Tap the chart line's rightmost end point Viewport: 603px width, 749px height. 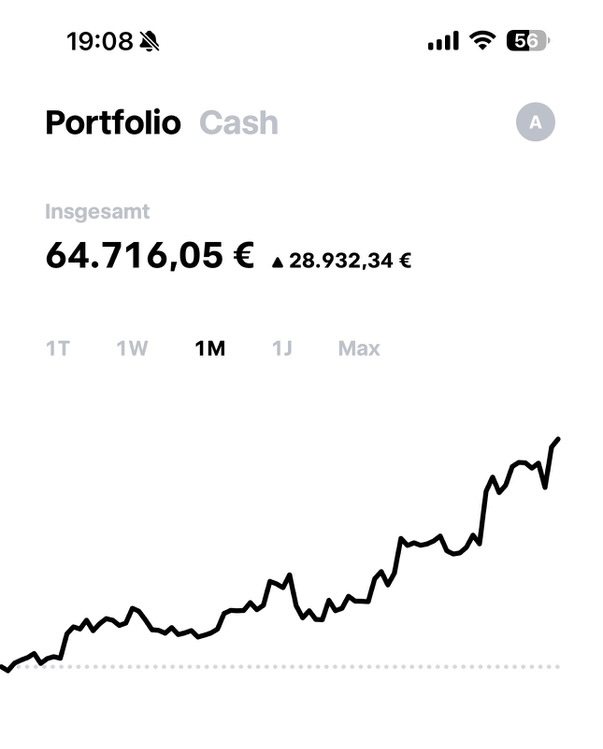click(558, 439)
